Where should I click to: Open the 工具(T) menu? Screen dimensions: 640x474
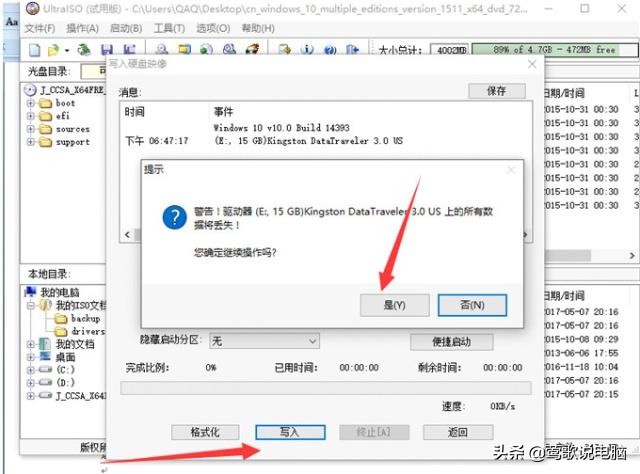point(169,29)
